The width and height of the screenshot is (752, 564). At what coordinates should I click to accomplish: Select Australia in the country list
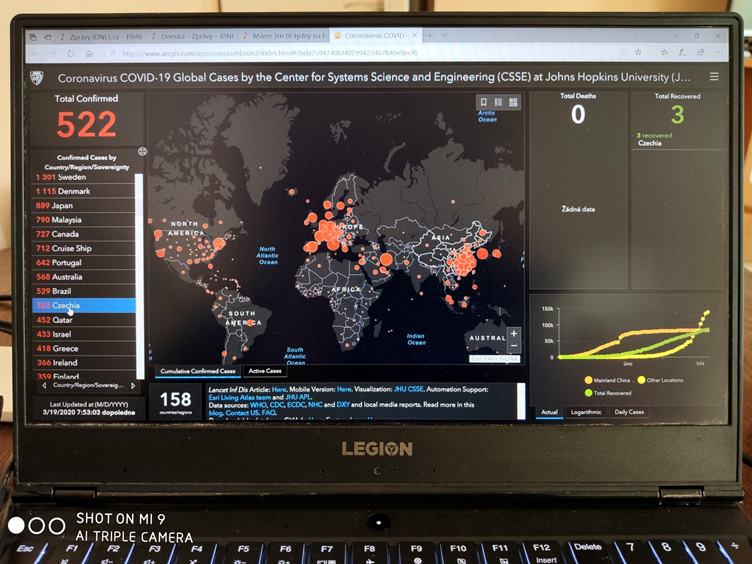click(84, 277)
